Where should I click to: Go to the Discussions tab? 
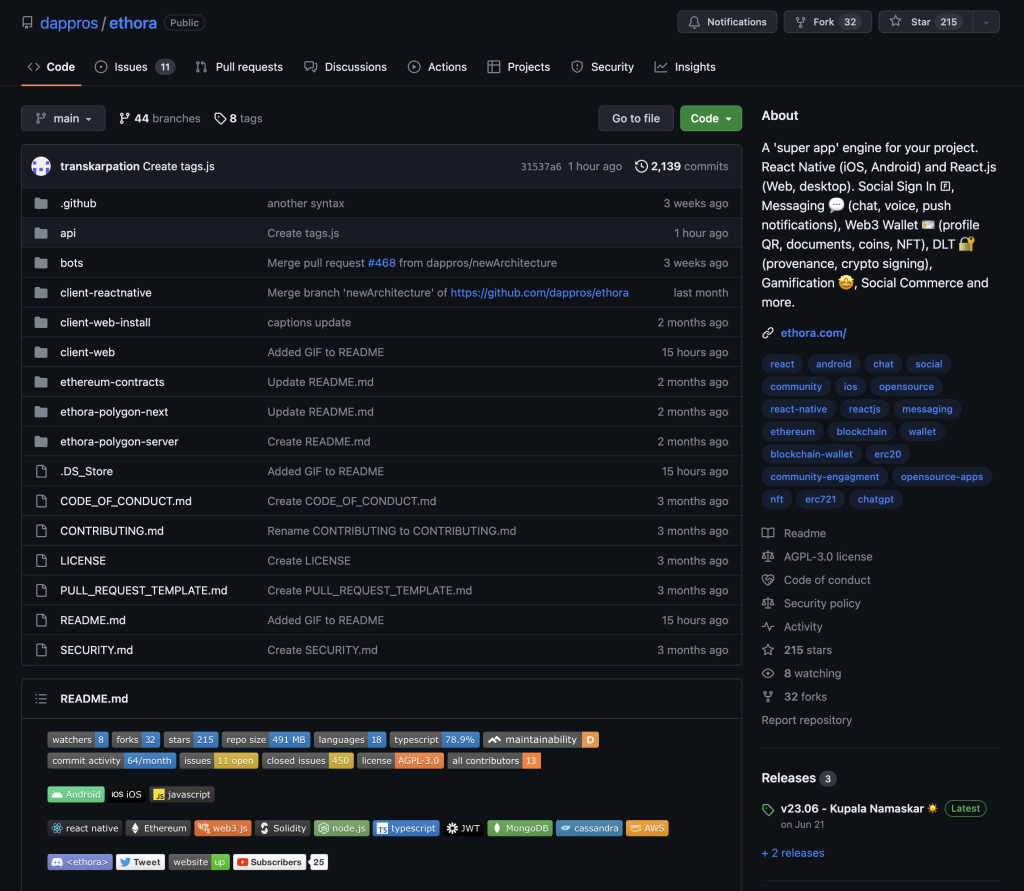coord(345,67)
